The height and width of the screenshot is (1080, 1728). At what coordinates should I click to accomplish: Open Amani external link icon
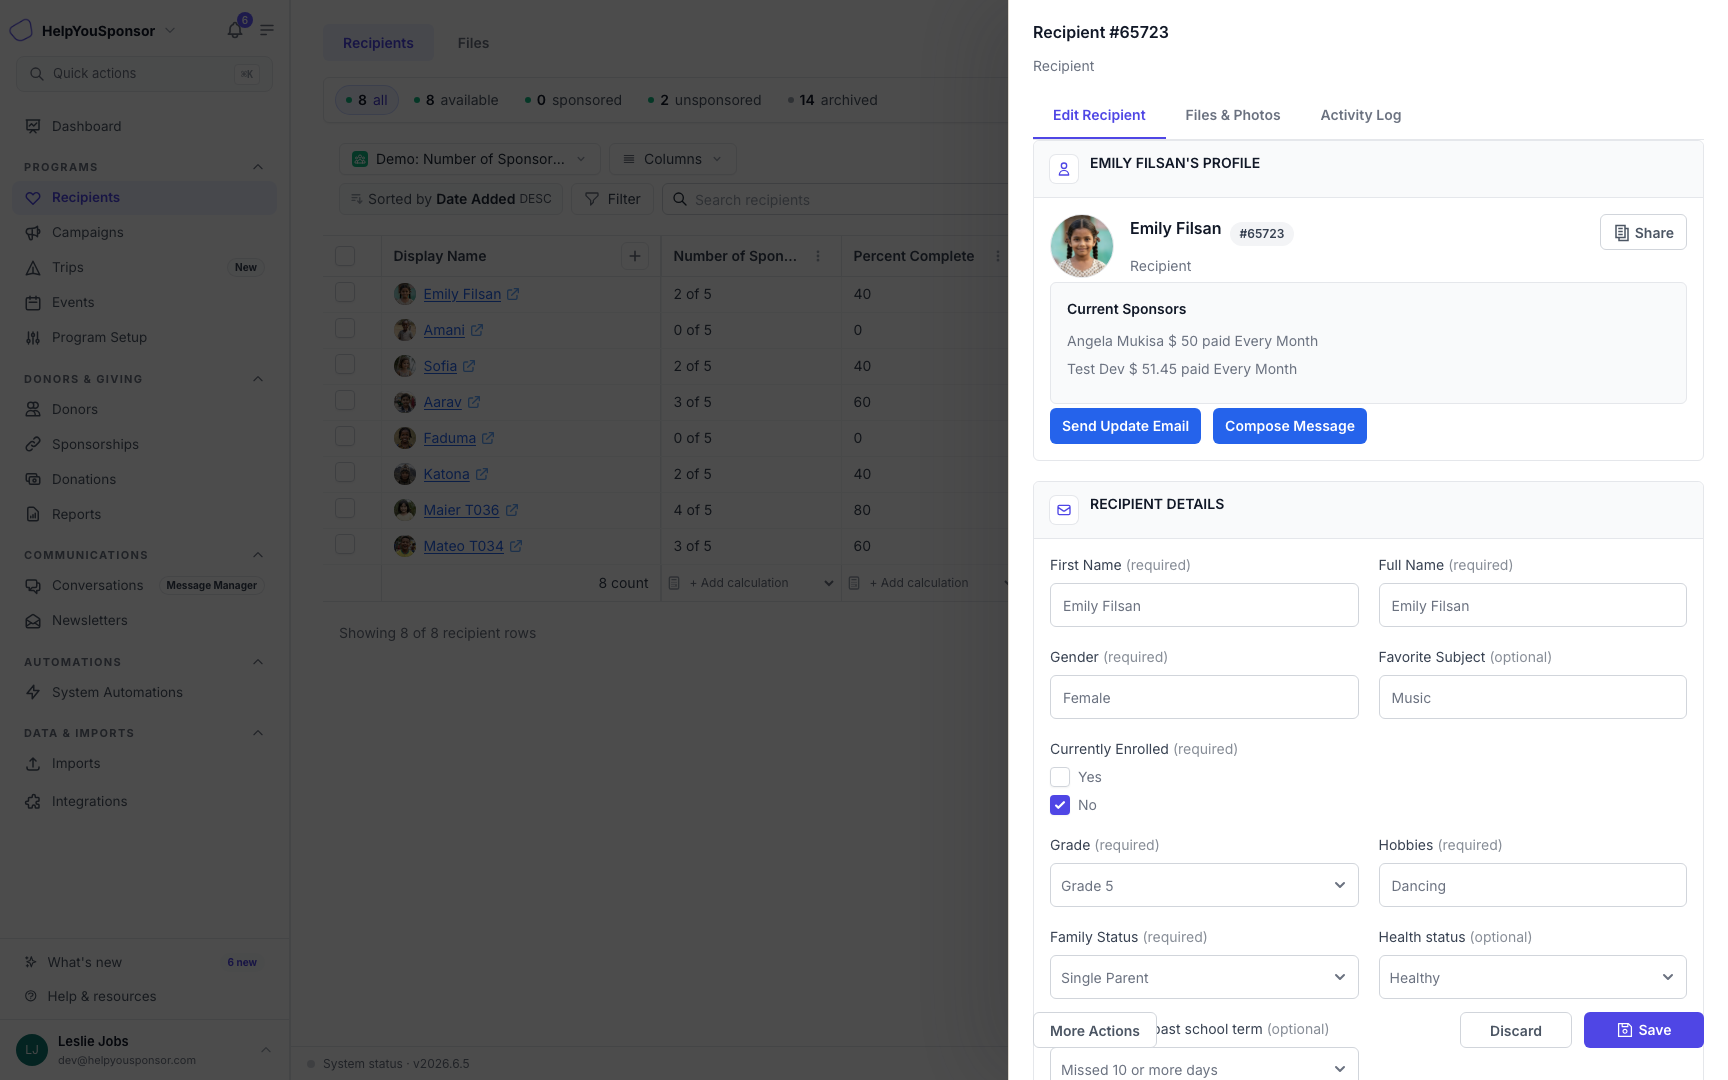click(477, 330)
